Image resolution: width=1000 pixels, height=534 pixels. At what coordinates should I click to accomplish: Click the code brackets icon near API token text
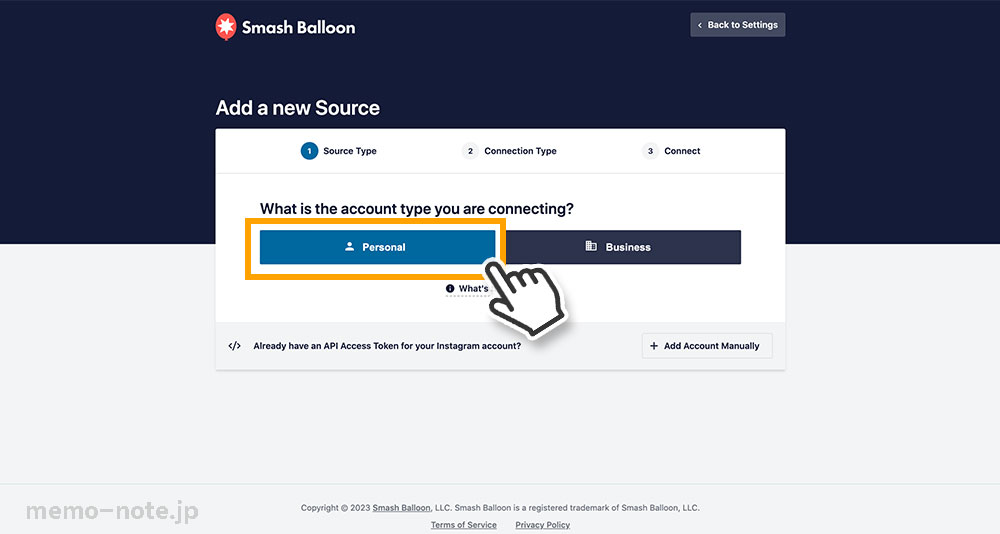click(235, 346)
